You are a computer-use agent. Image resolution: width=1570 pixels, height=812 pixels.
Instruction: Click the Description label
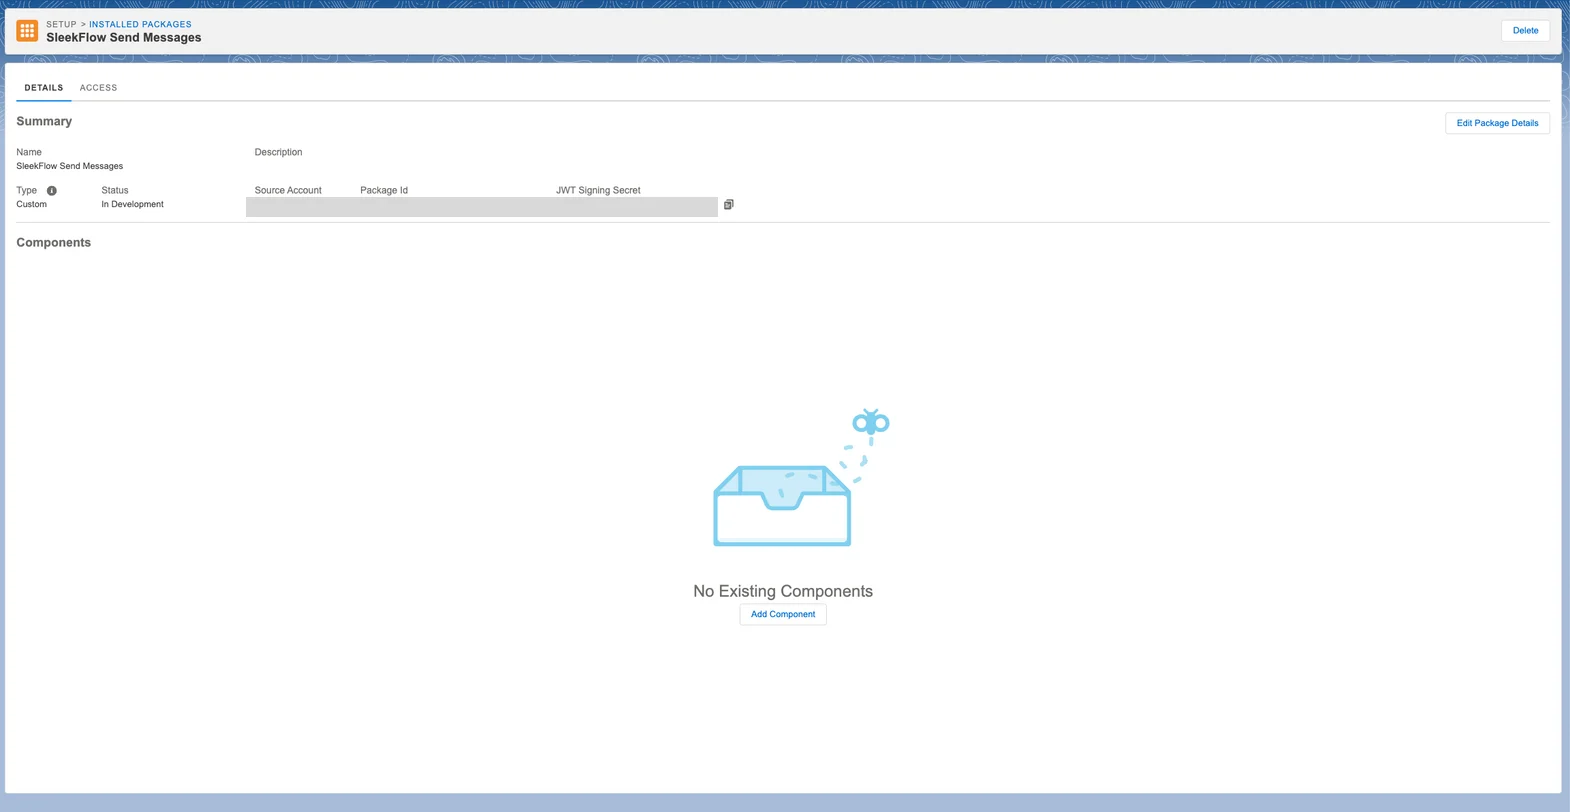pyautogui.click(x=278, y=152)
